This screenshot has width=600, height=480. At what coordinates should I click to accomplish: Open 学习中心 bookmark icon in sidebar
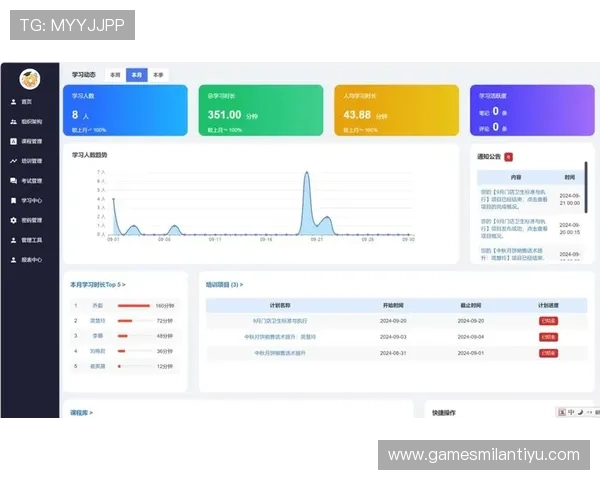point(13,200)
